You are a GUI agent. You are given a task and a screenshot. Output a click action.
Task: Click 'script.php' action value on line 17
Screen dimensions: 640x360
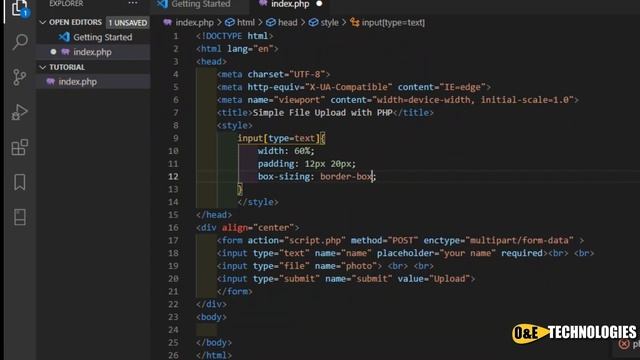pos(315,240)
